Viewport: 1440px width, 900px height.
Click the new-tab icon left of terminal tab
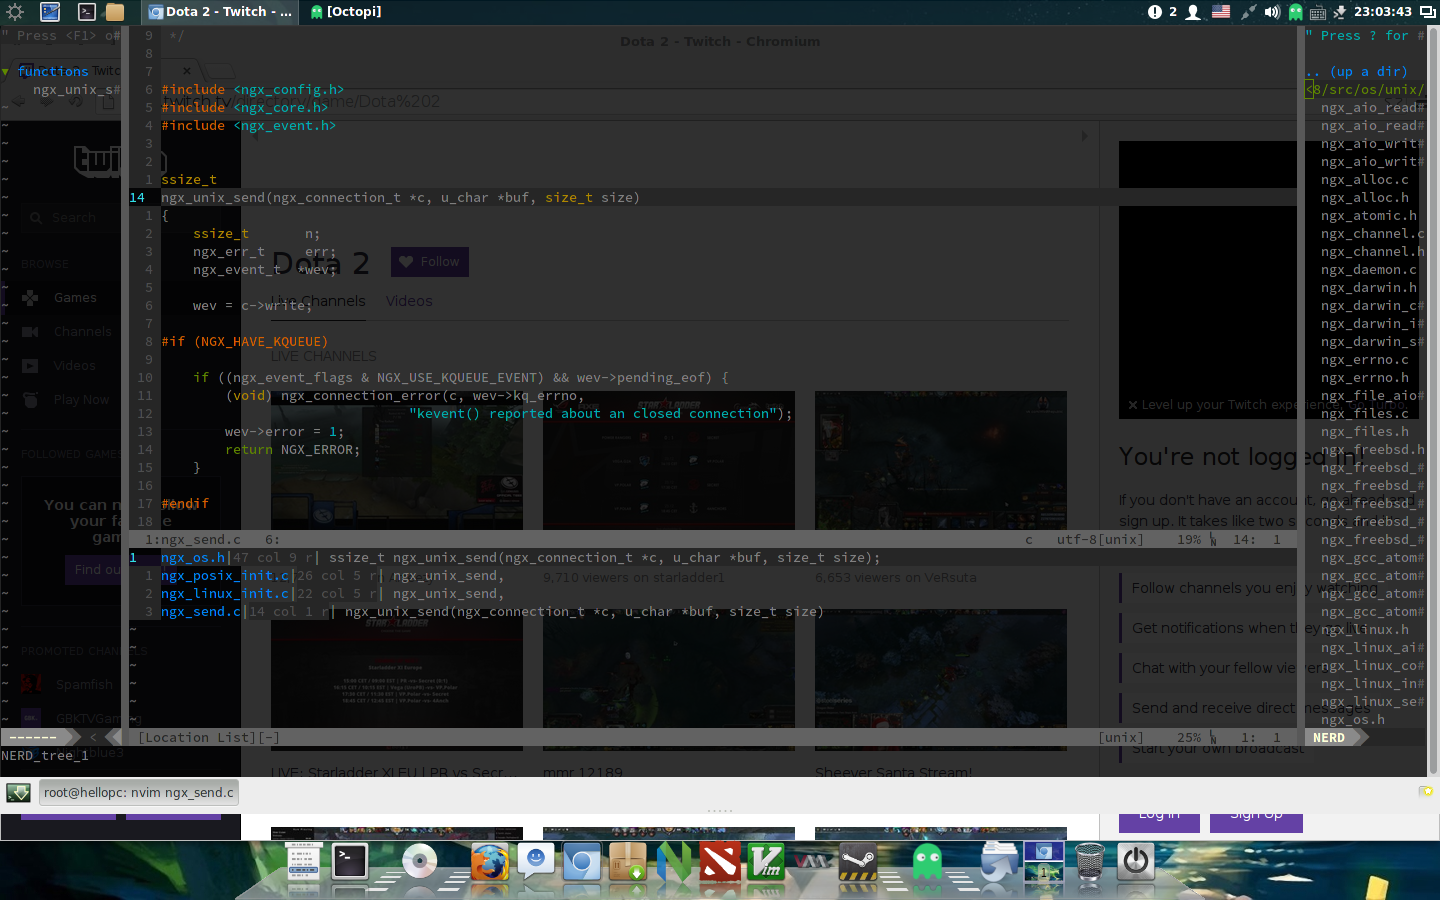coord(18,793)
